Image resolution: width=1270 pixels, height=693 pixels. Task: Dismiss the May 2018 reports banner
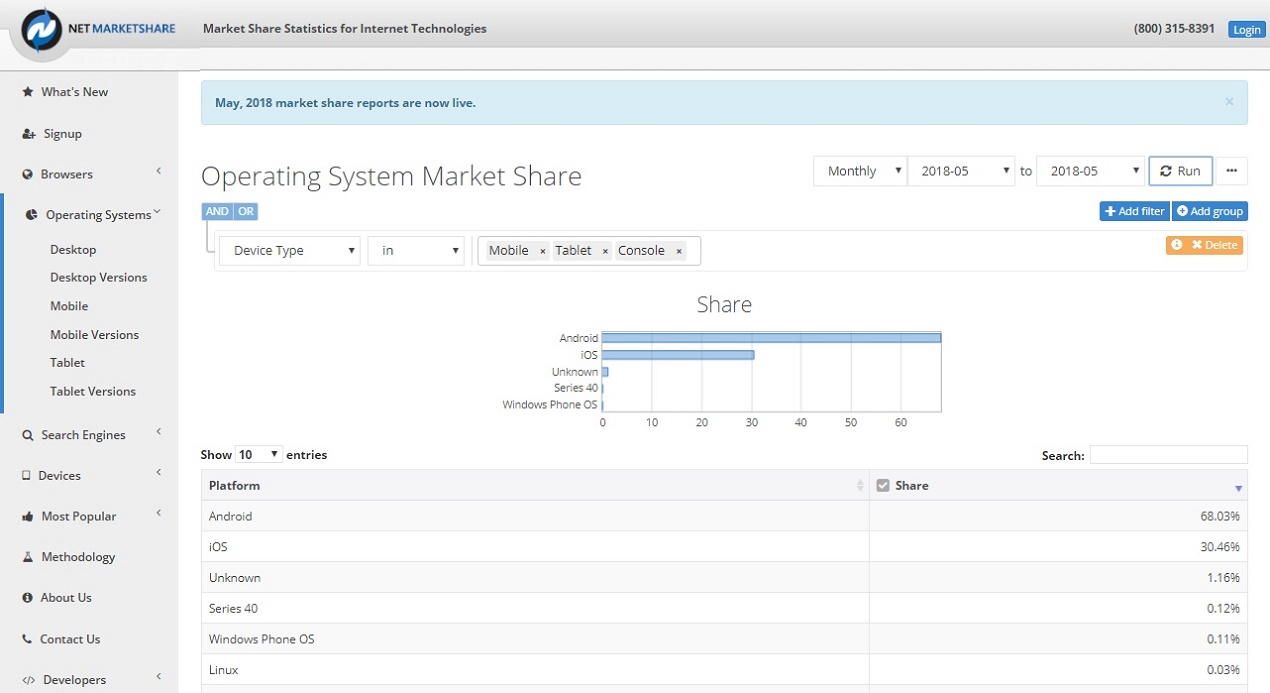point(1229,102)
